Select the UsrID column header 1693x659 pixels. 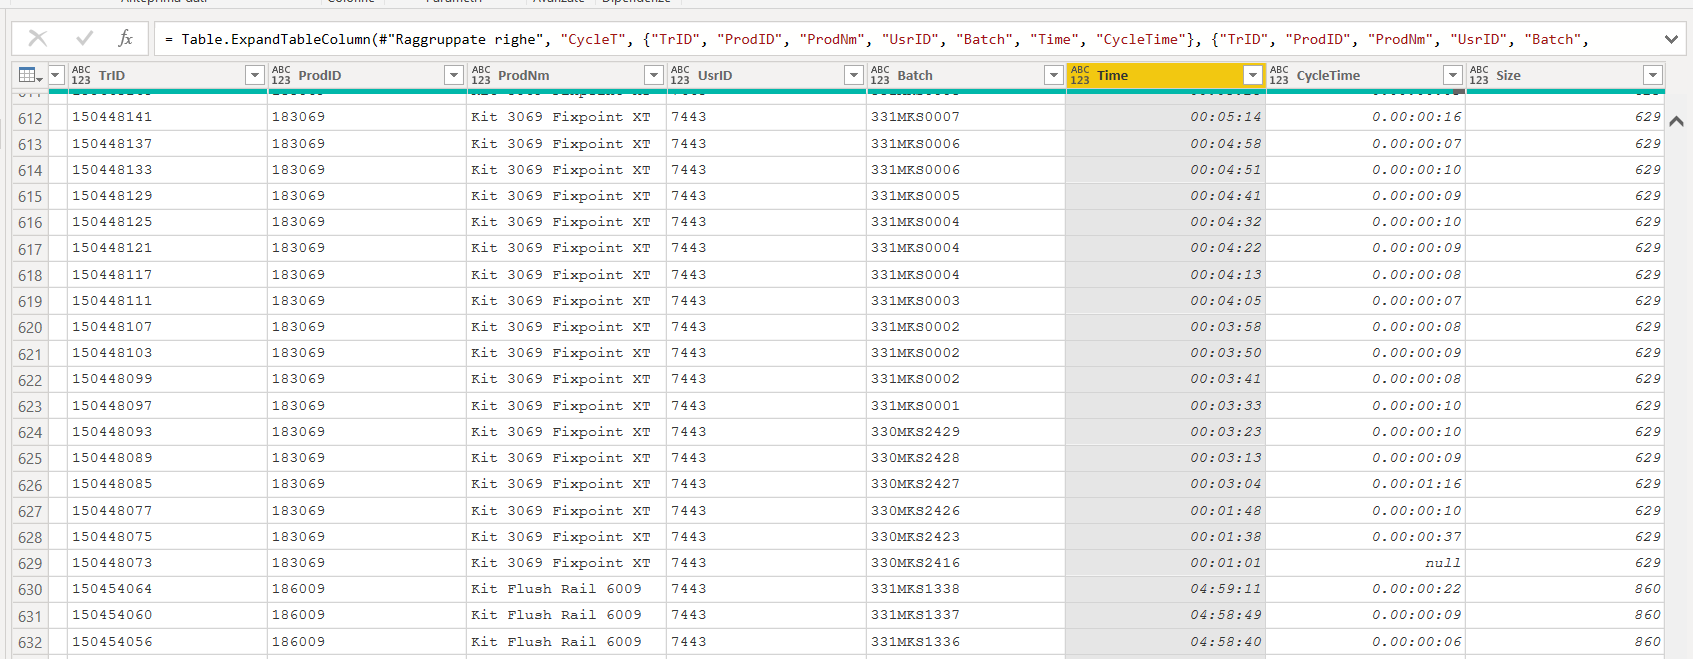[766, 75]
